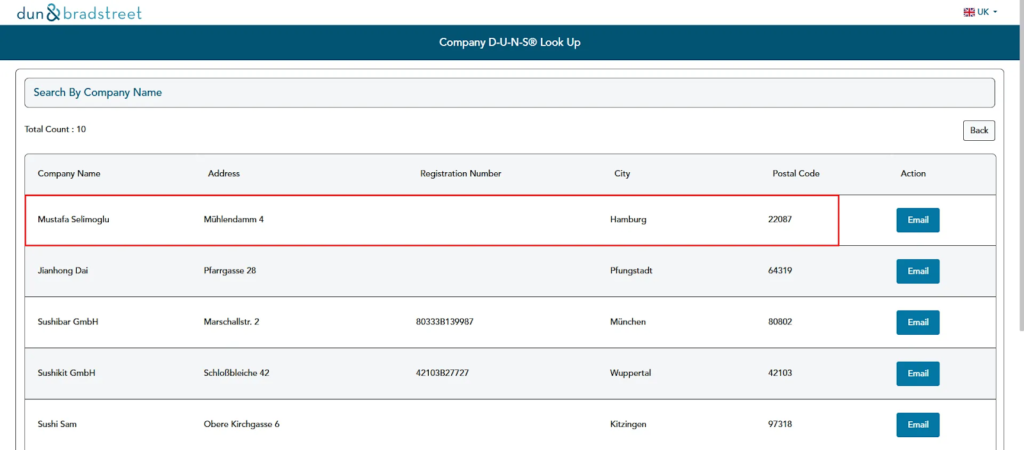Screen dimensions: 1024x450
Task: Email the Mustafa Selimoglu company record
Action: click(917, 220)
